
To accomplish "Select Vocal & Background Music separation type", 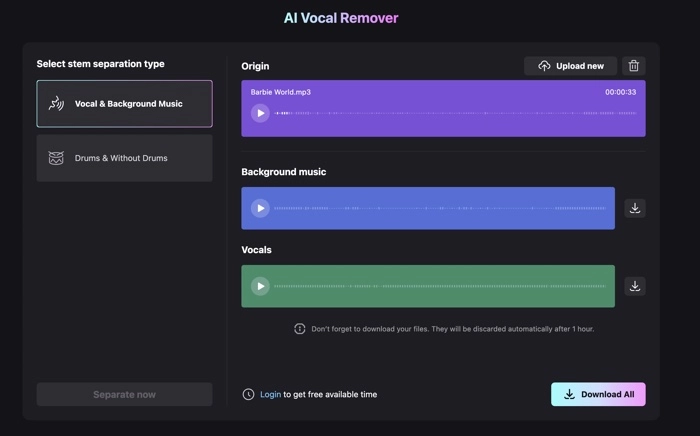I will (x=125, y=104).
